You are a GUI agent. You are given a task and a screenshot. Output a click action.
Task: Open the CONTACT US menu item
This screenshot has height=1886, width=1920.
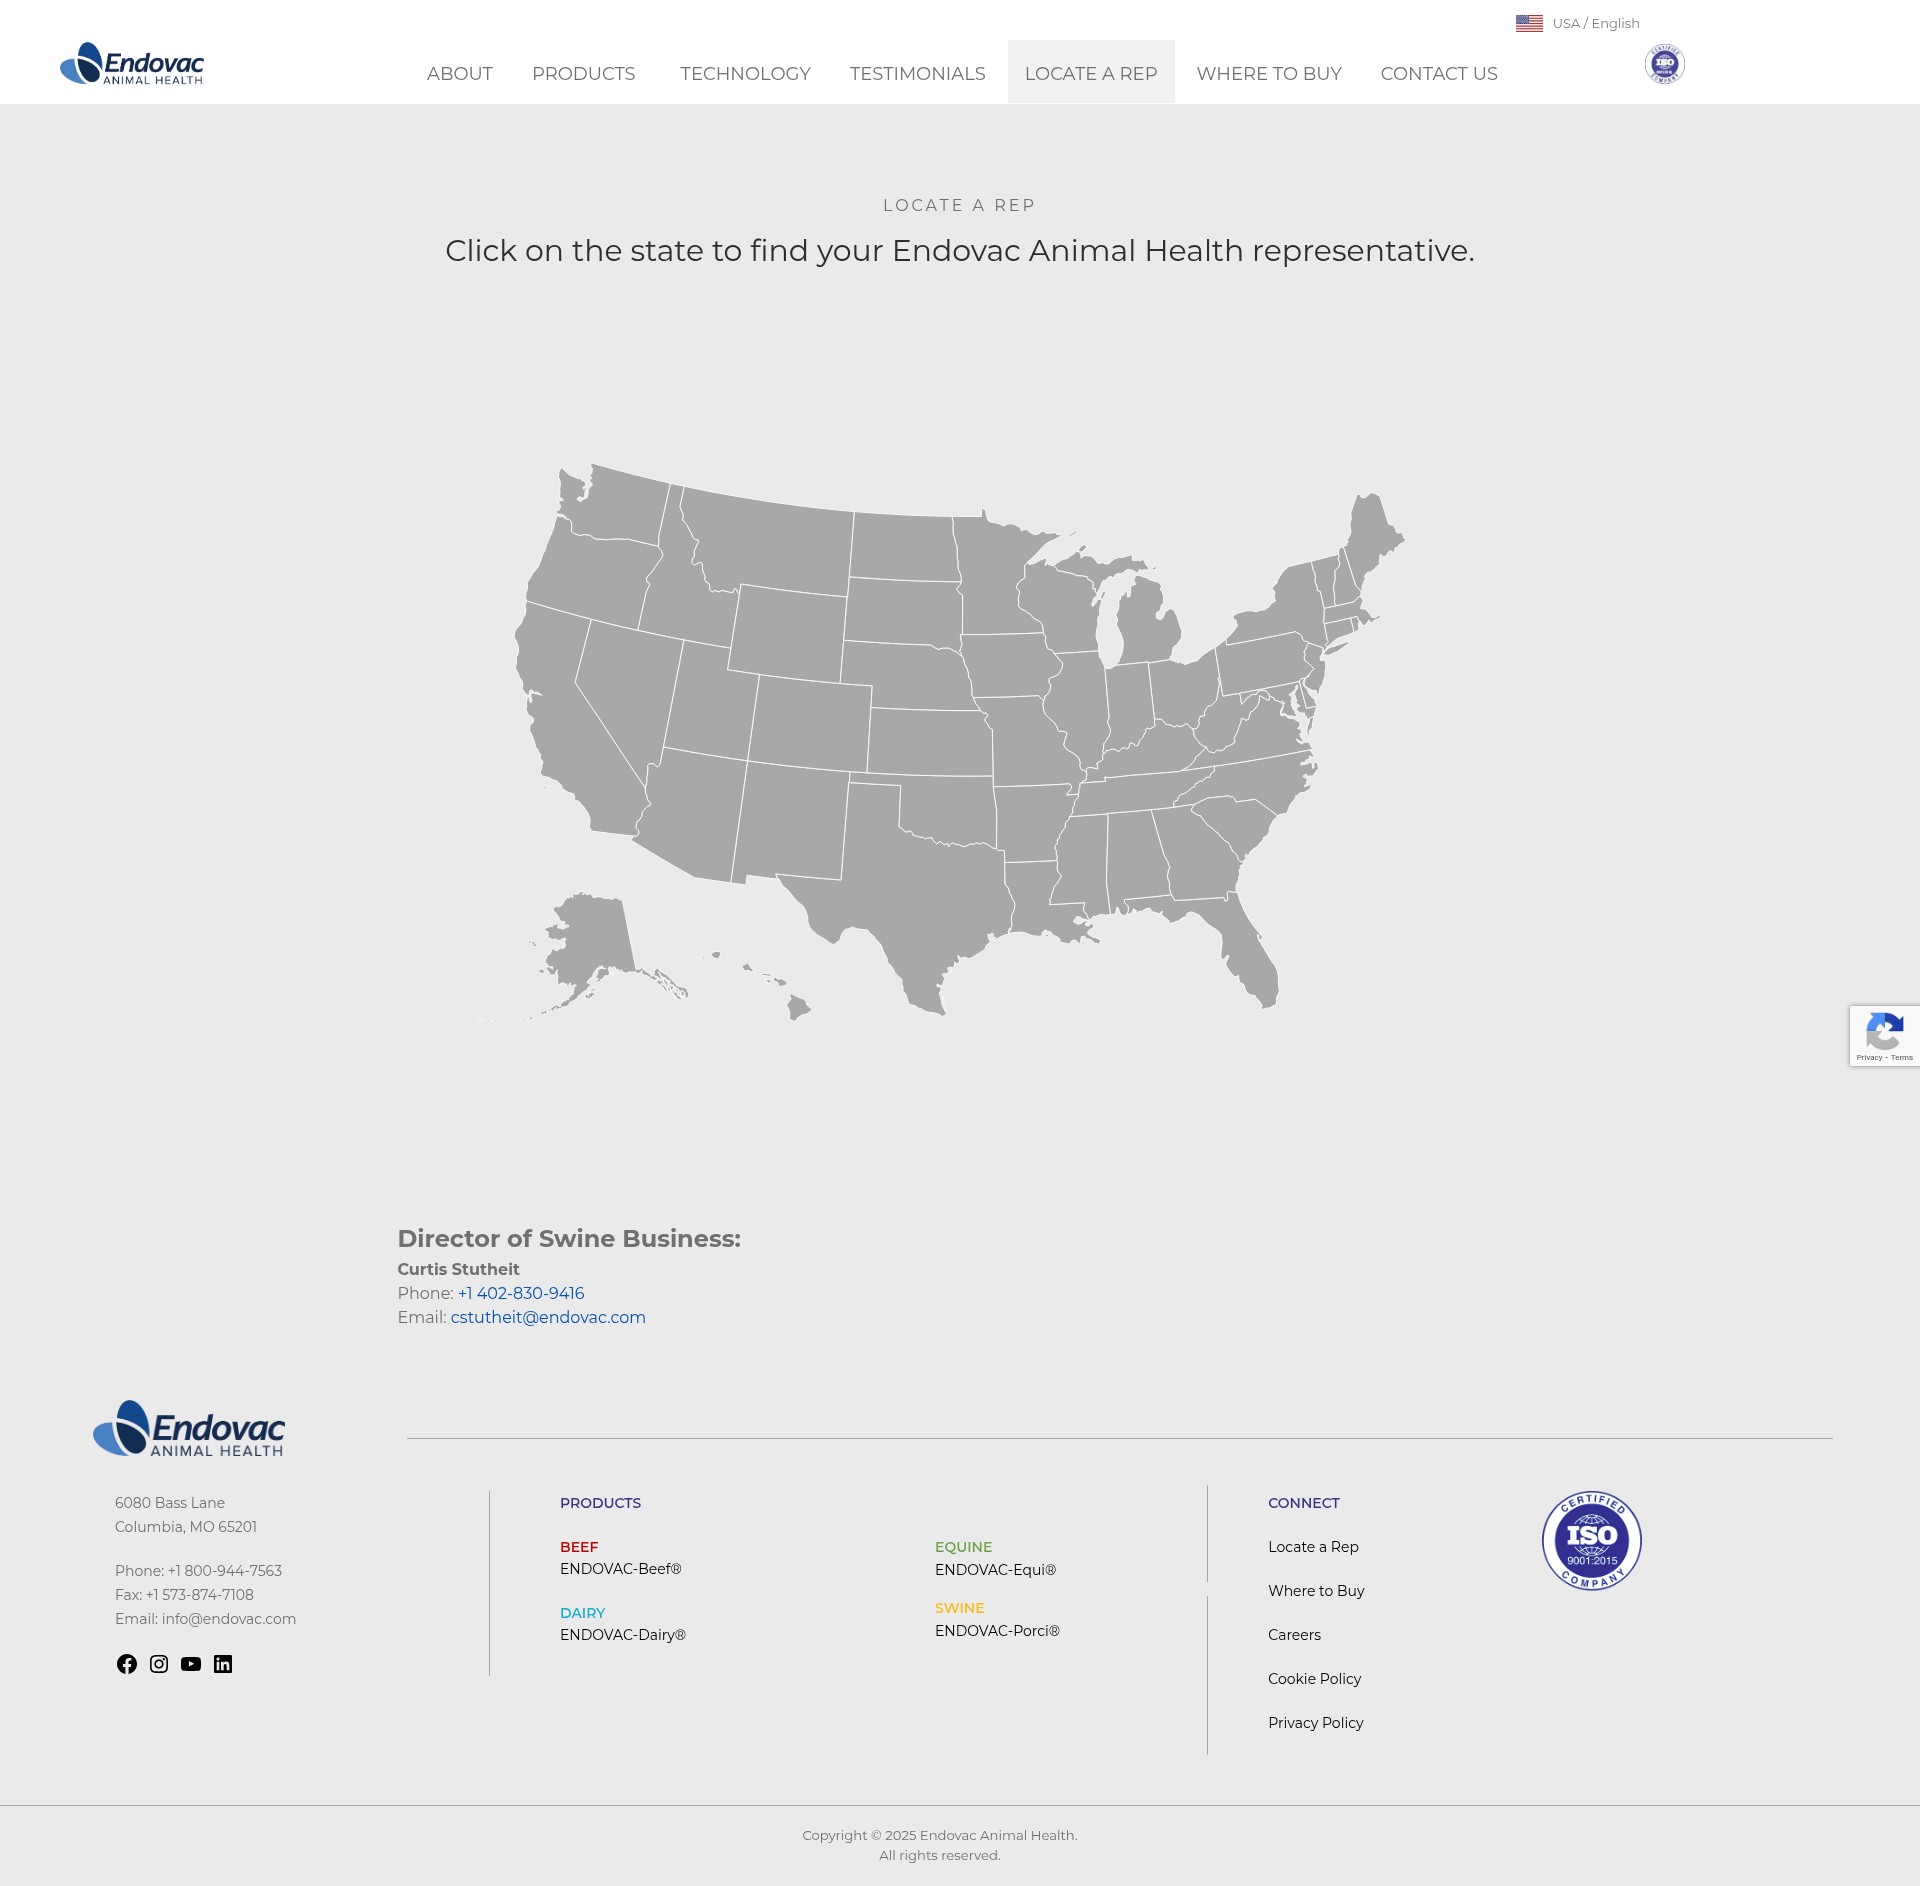tap(1439, 73)
